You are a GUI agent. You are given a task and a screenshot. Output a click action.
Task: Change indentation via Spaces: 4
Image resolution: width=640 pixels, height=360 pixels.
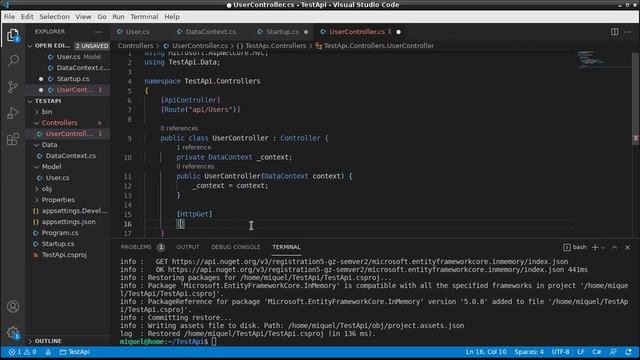pyautogui.click(x=529, y=352)
